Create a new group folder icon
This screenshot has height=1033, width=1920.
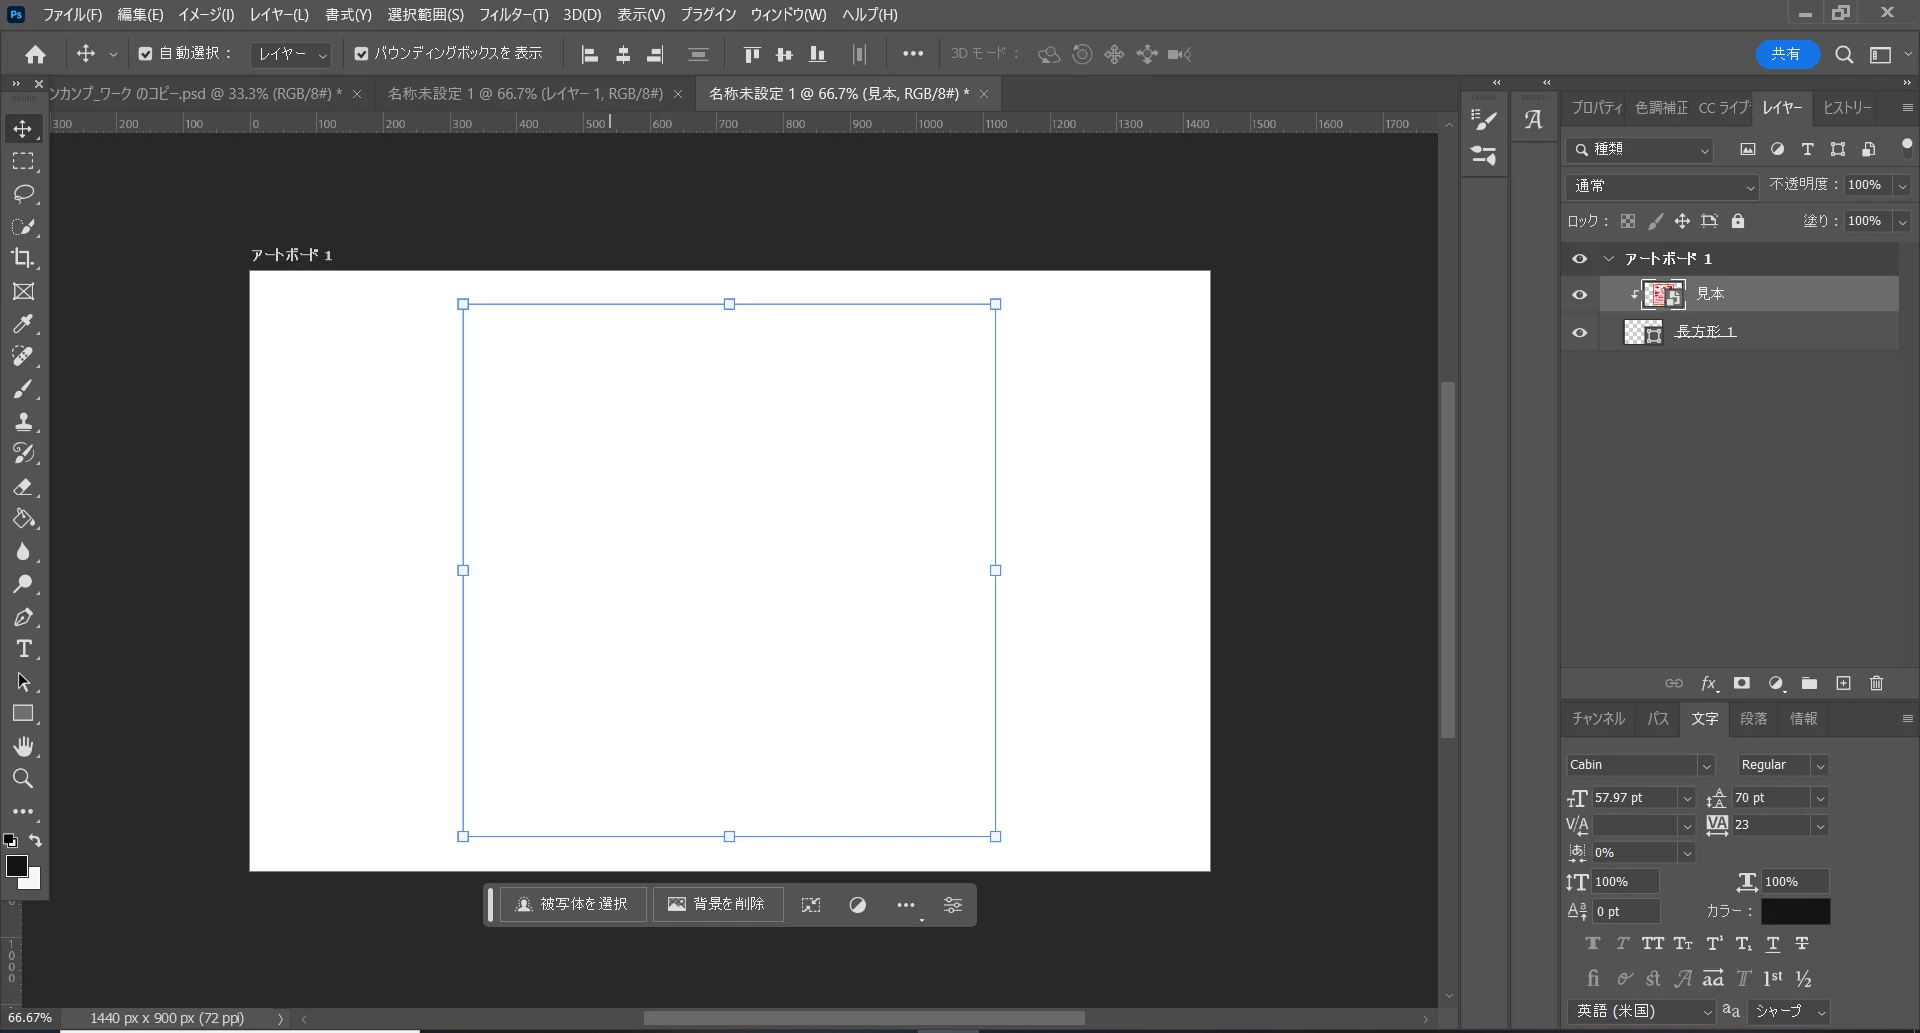pyautogui.click(x=1809, y=683)
